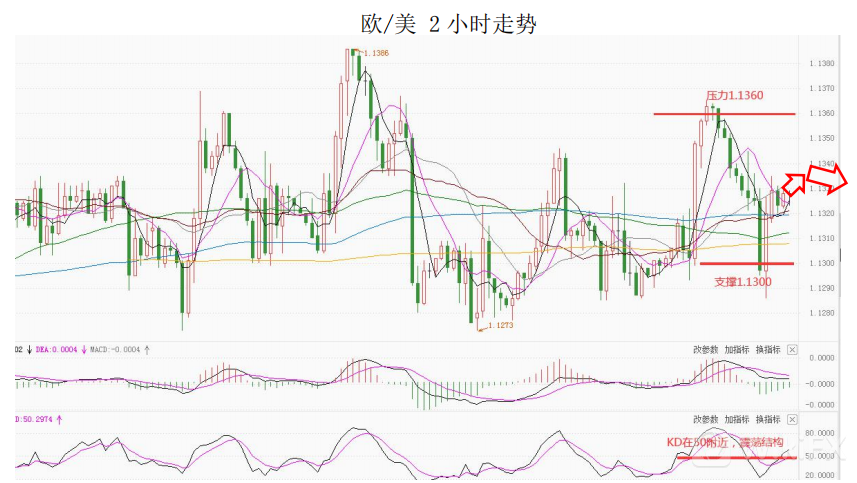Click the up arrow after MACD value

(147, 350)
